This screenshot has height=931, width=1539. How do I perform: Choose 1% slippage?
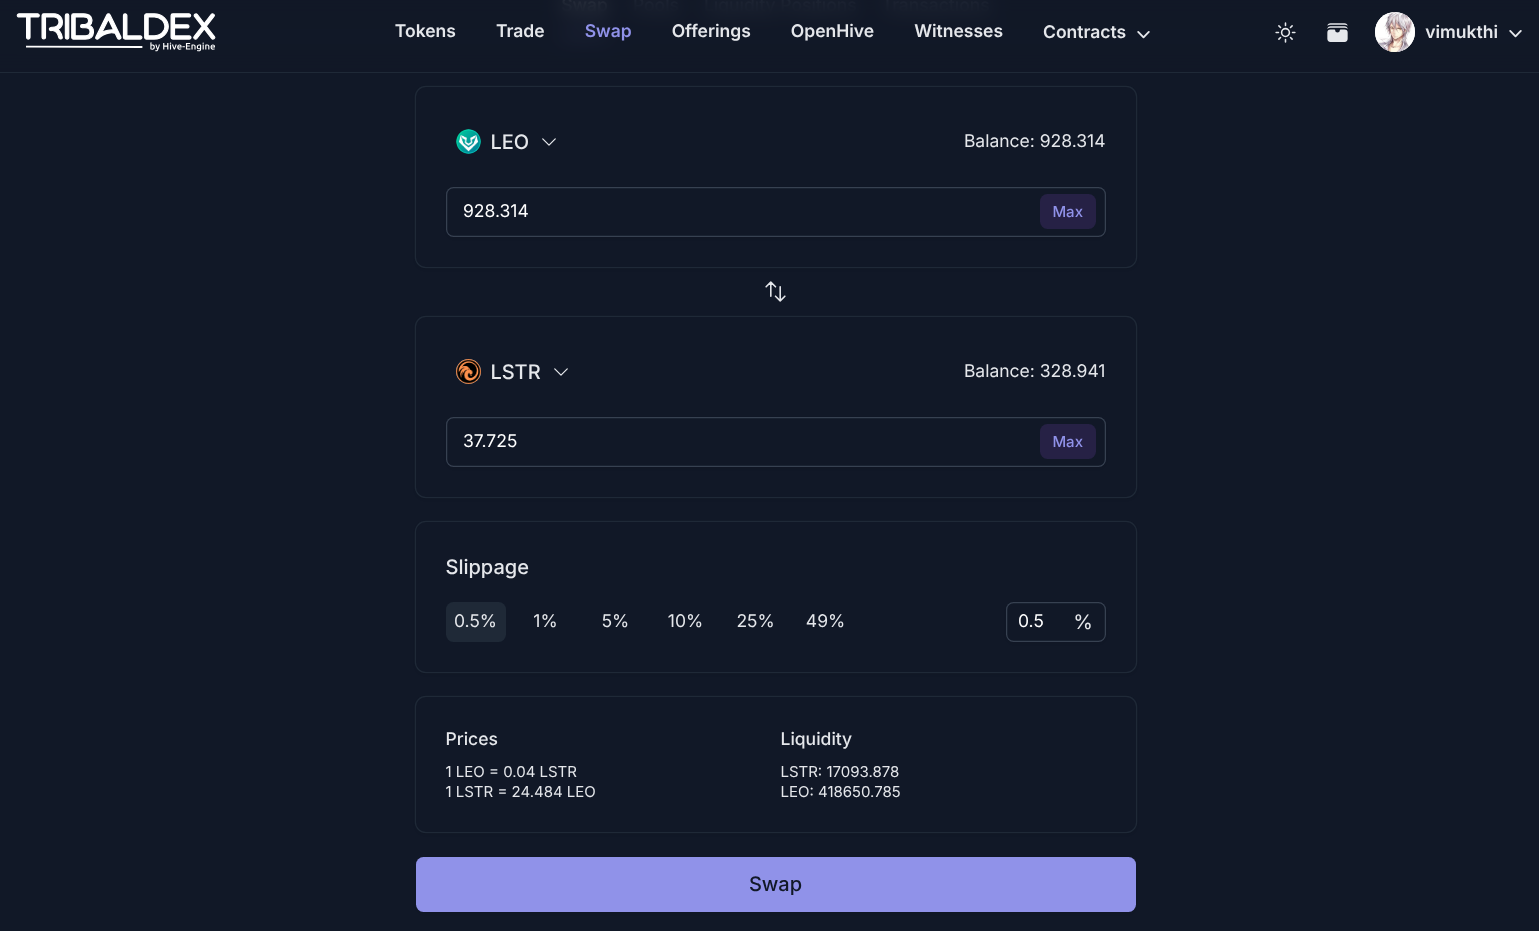coord(545,622)
